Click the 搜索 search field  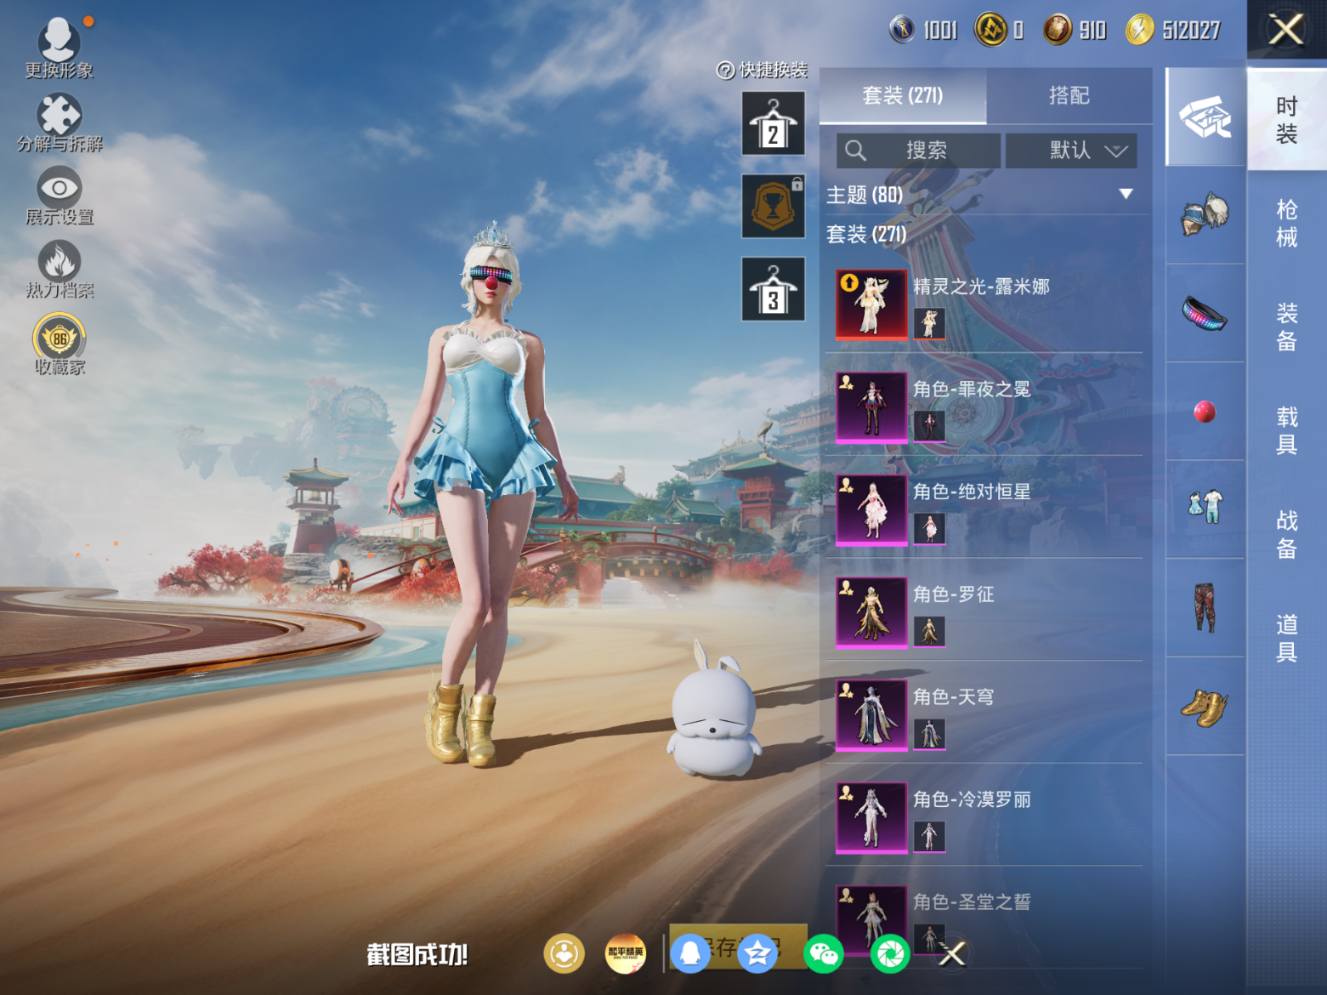click(918, 151)
